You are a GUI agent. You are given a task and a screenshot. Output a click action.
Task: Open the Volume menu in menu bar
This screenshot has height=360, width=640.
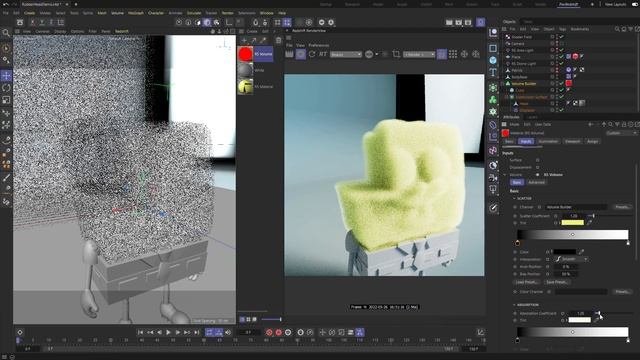tap(117, 13)
